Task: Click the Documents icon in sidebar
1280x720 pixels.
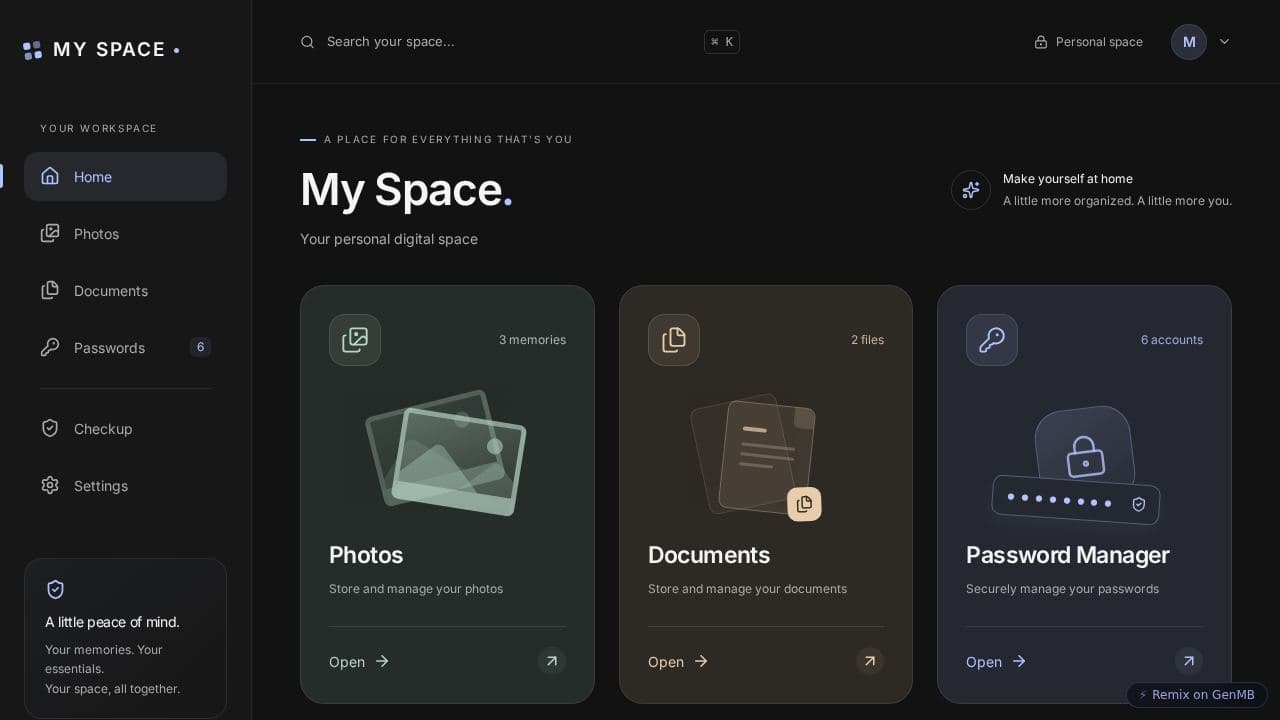Action: (x=50, y=290)
